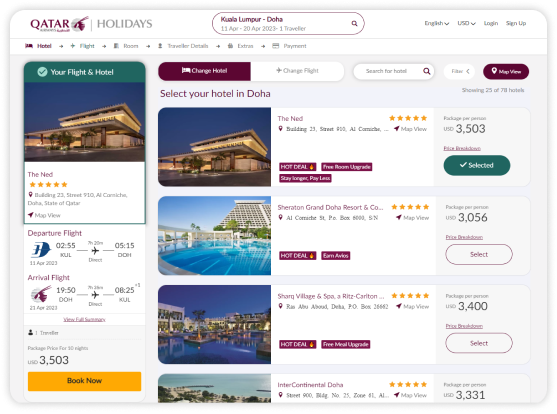Image resolution: width=557 pixels, height=414 pixels.
Task: Click the Selected button for The Ned
Action: [x=477, y=165]
